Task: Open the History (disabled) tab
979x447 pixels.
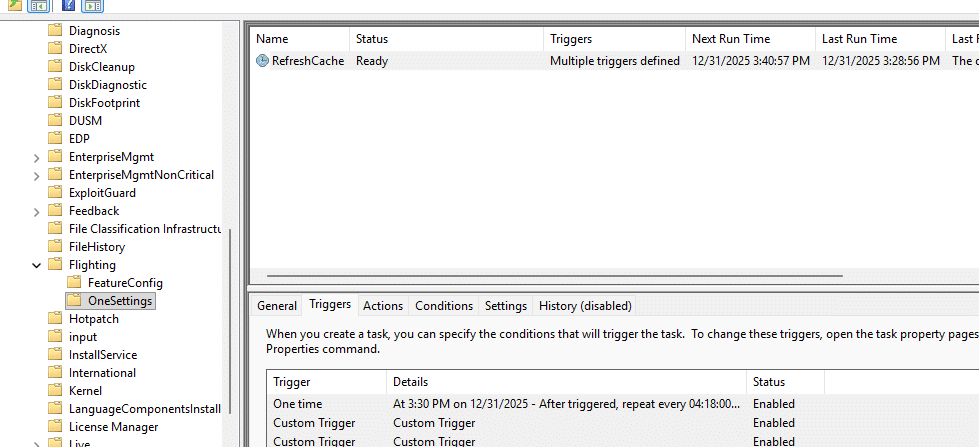Action: [584, 306]
